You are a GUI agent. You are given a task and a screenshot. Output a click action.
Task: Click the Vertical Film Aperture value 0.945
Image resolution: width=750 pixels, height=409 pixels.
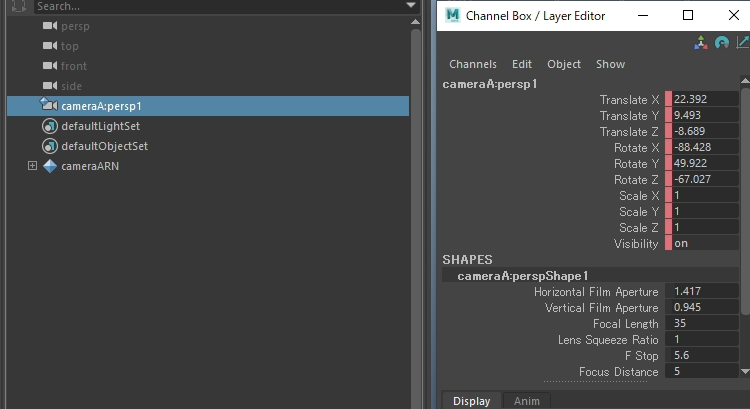[702, 307]
